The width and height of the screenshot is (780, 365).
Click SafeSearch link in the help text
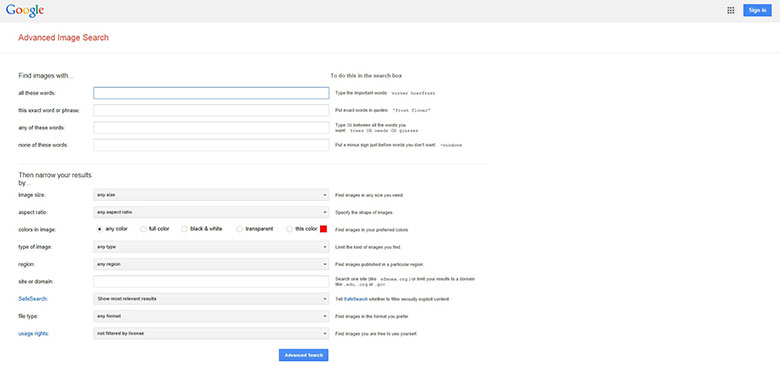355,299
